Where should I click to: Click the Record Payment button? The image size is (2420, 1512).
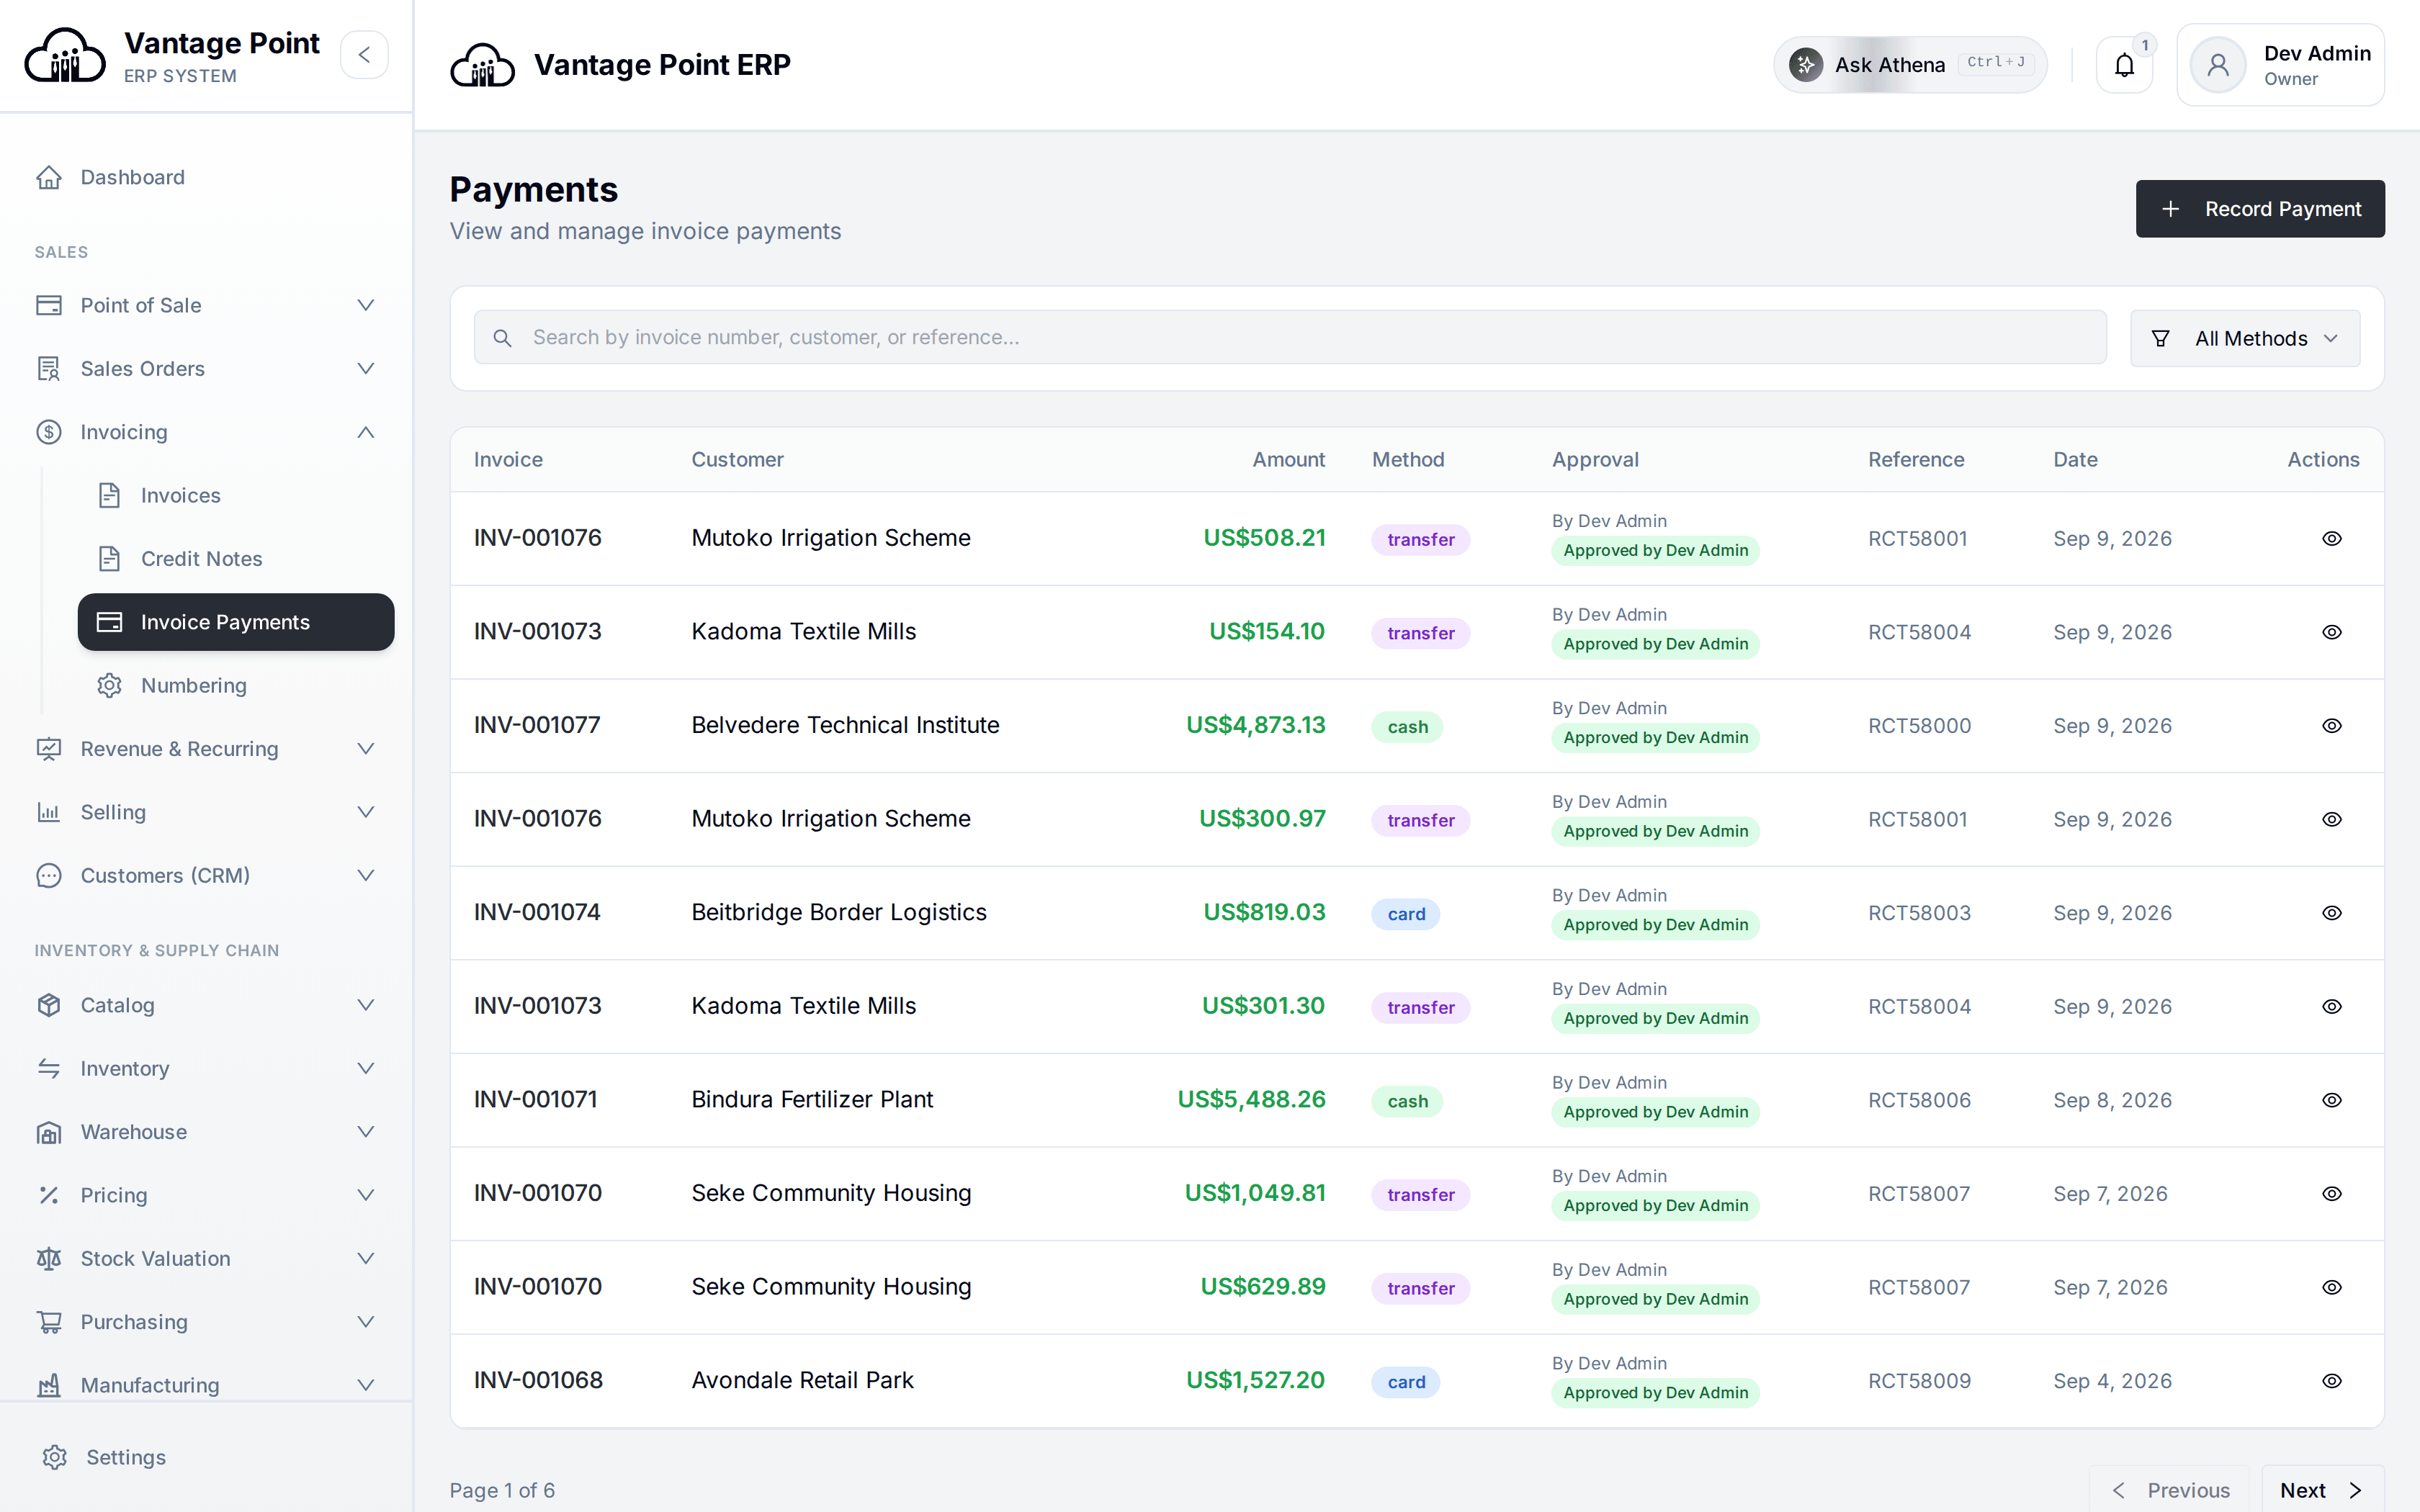(2260, 209)
